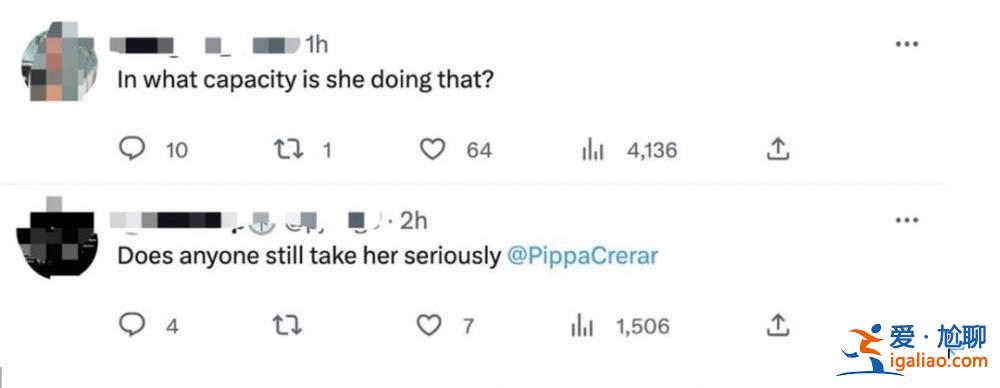Open more options on the first tweet
Screen dimensions: 1000x388
point(906,44)
